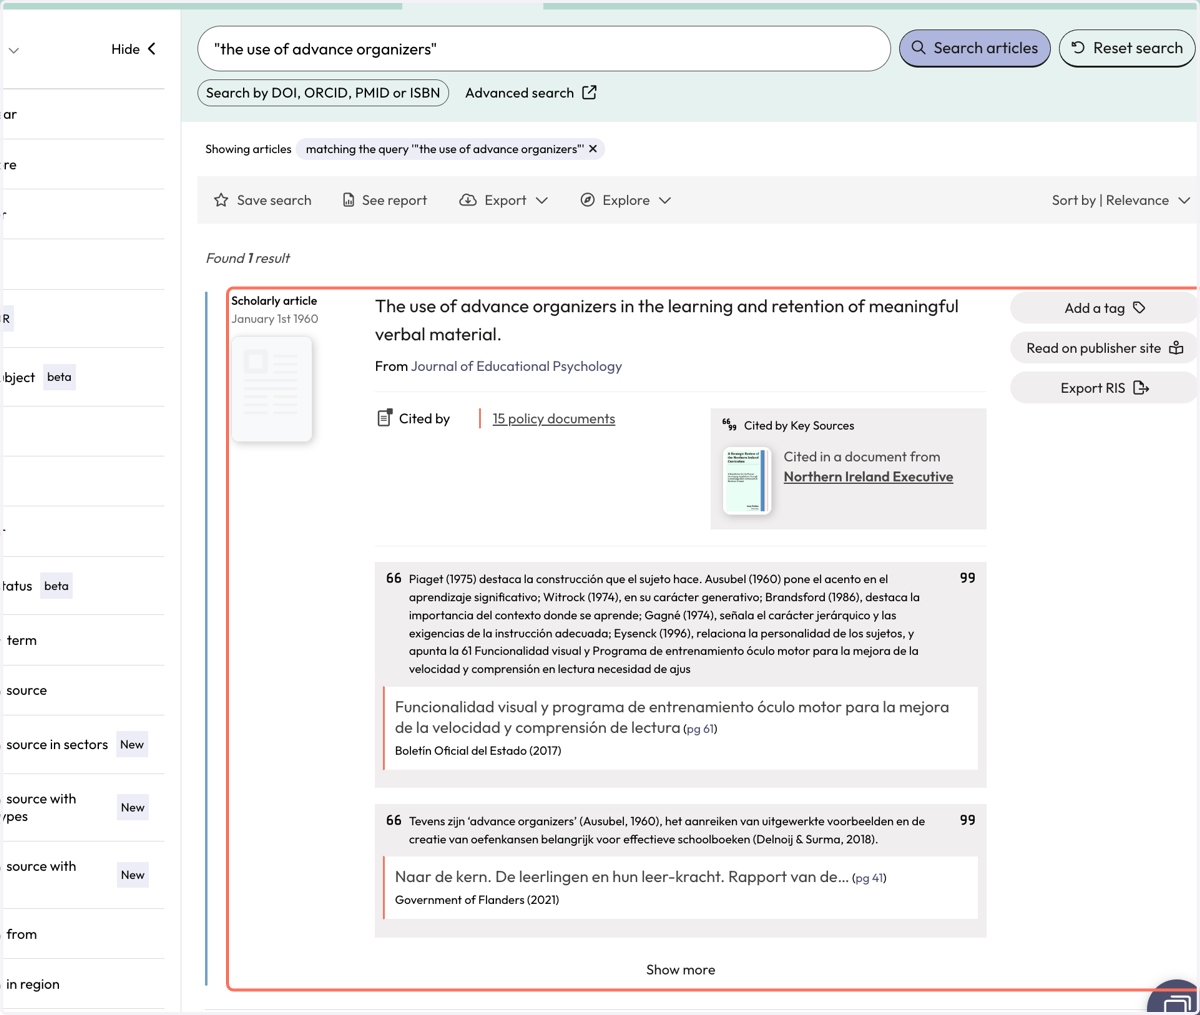
Task: Expand the 'in region' sidebar filter
Action: pos(82,984)
